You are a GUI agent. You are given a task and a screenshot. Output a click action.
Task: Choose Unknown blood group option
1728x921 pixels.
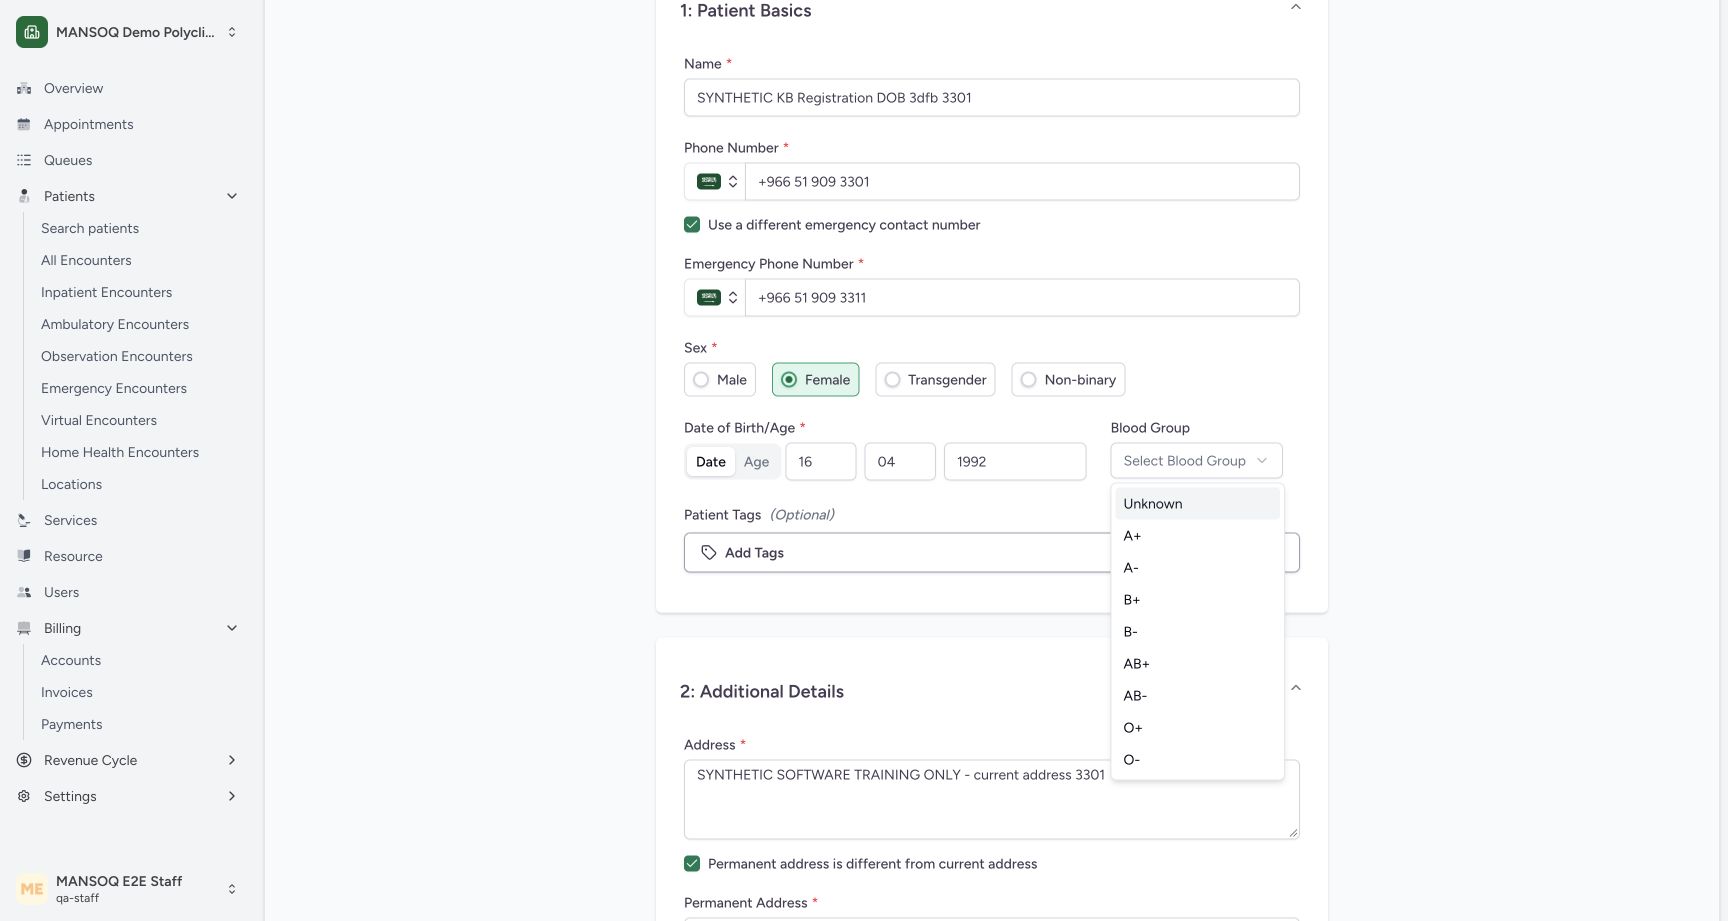1197,504
